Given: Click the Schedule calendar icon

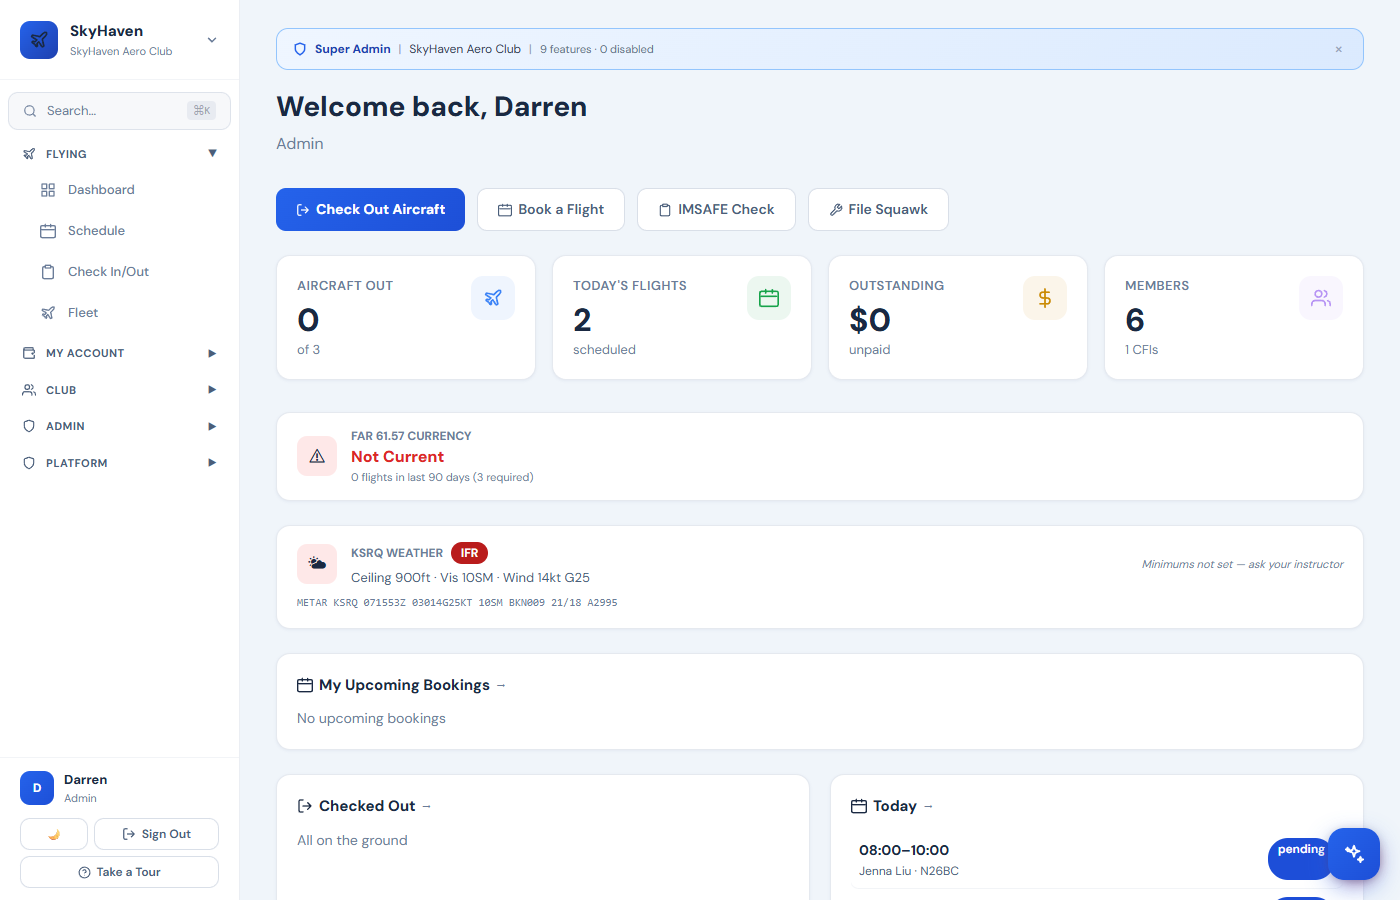Looking at the screenshot, I should pyautogui.click(x=48, y=230).
